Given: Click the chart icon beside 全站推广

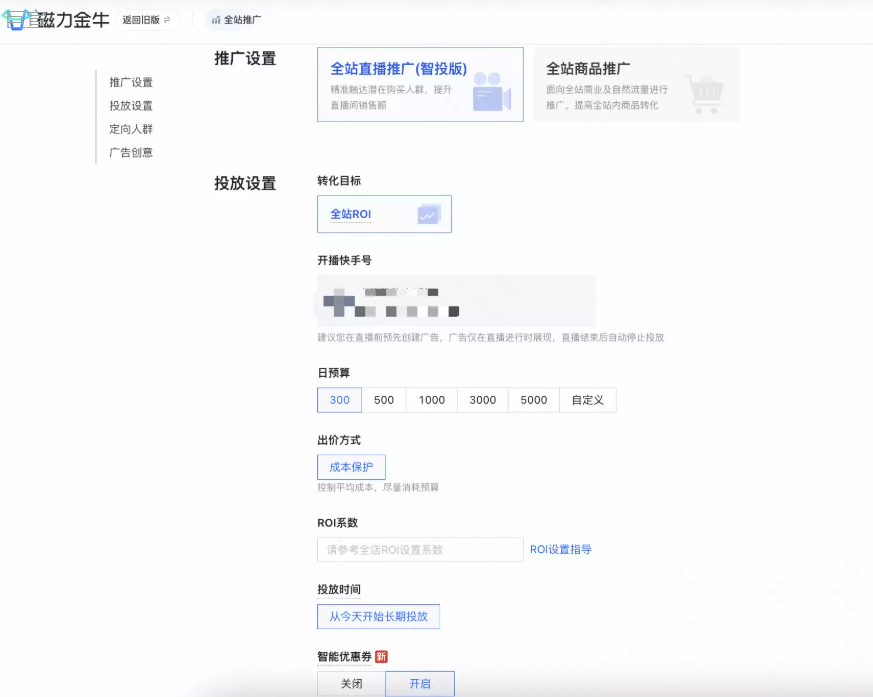Looking at the screenshot, I should point(214,18).
